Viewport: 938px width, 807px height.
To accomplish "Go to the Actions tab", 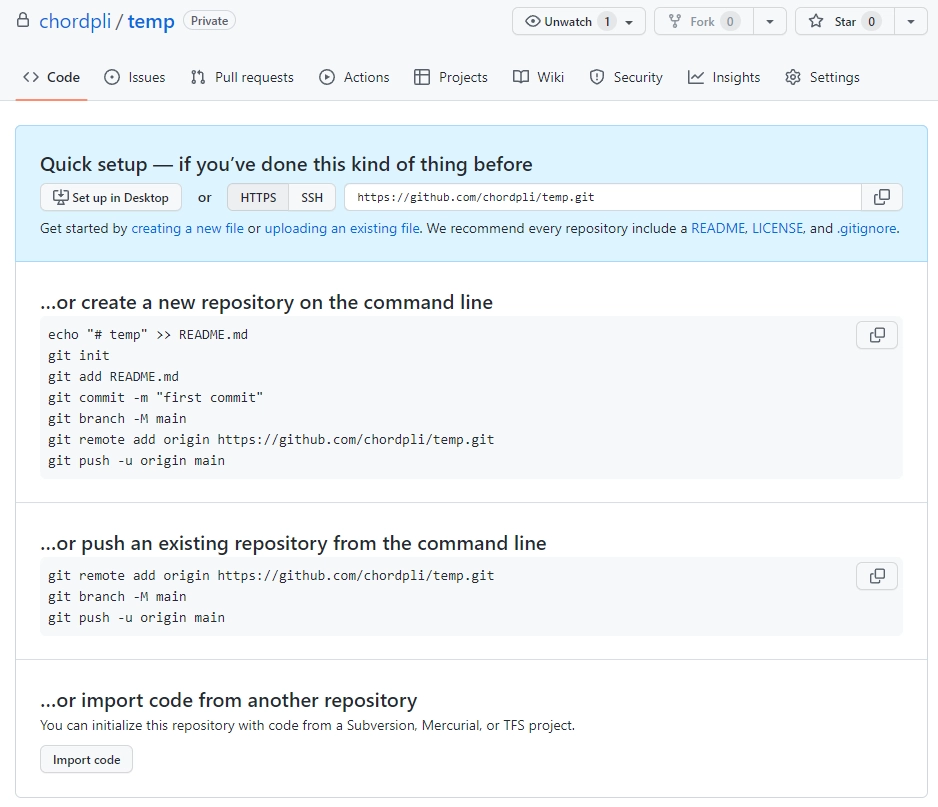I will (x=354, y=77).
